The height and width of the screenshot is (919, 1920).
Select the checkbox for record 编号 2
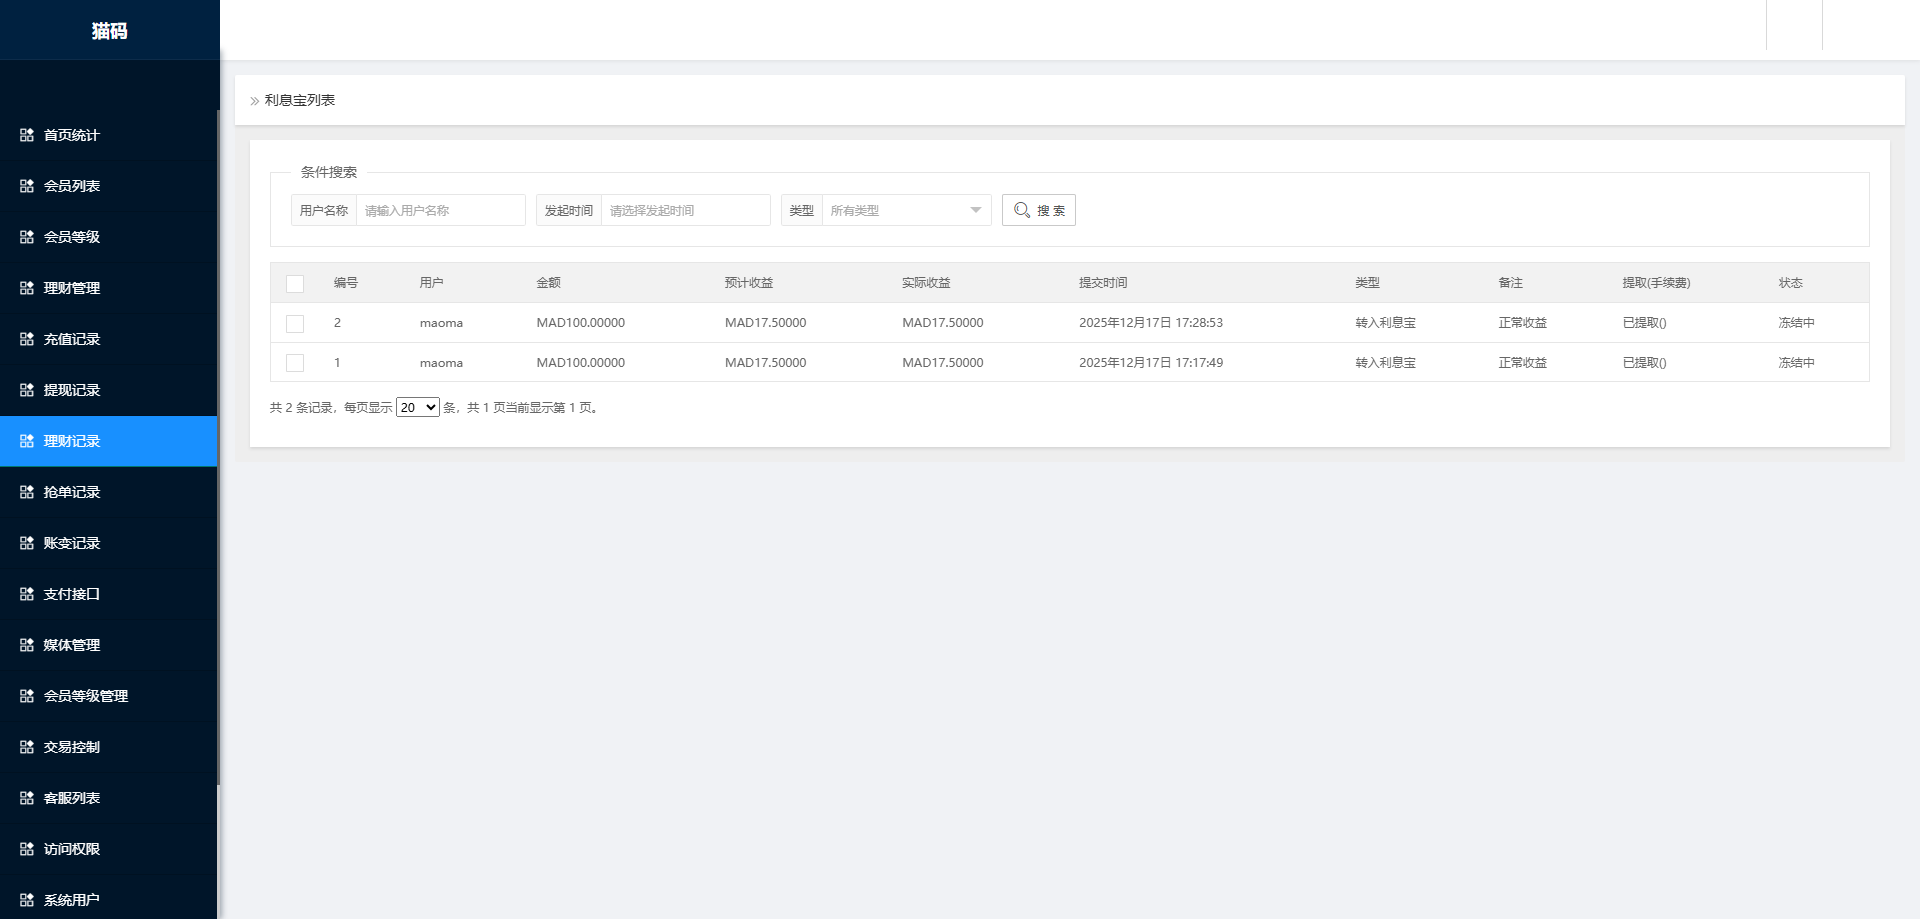pyautogui.click(x=294, y=323)
